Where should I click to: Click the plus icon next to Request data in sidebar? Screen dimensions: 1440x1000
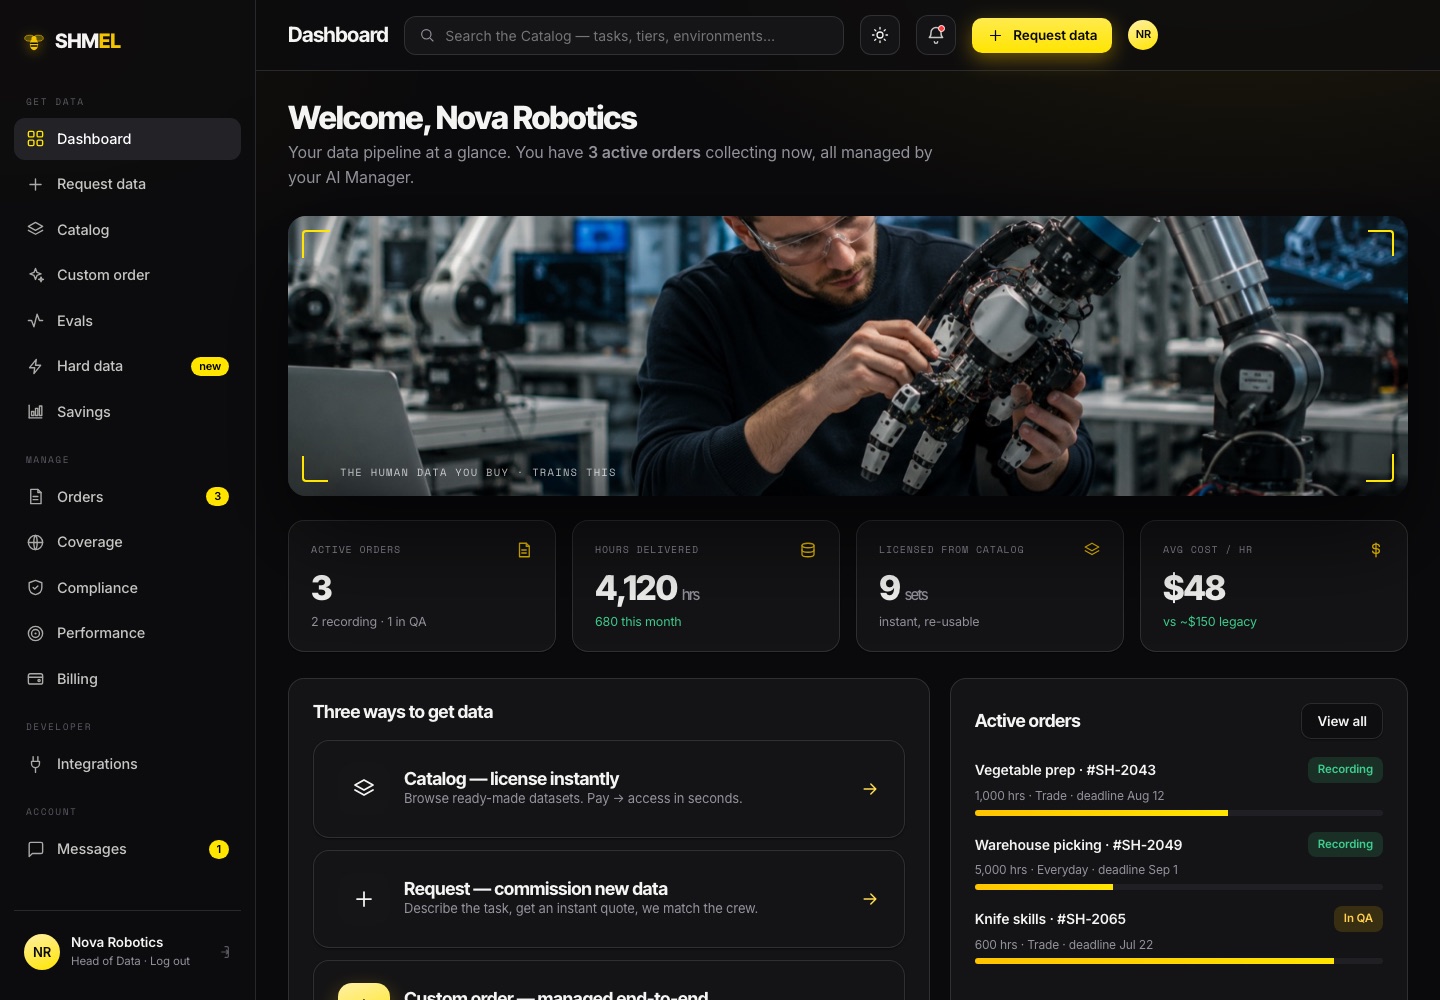coord(36,184)
